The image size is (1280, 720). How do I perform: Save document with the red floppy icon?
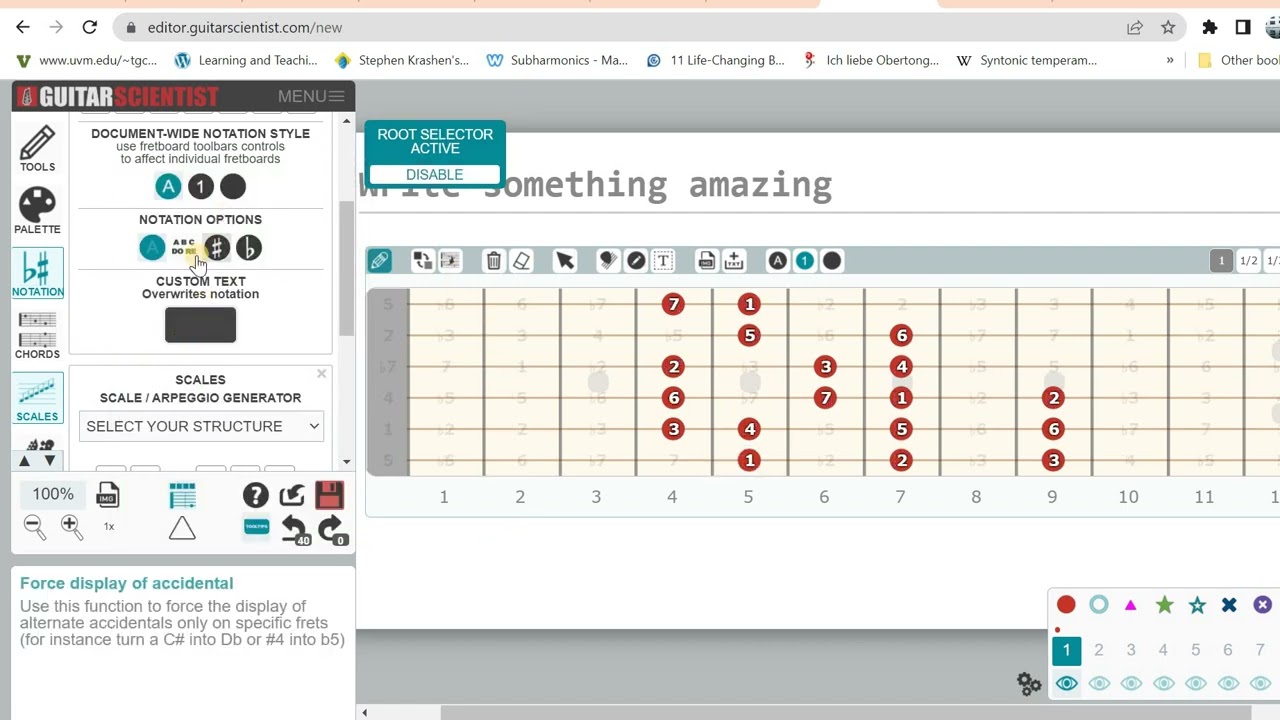(x=329, y=495)
